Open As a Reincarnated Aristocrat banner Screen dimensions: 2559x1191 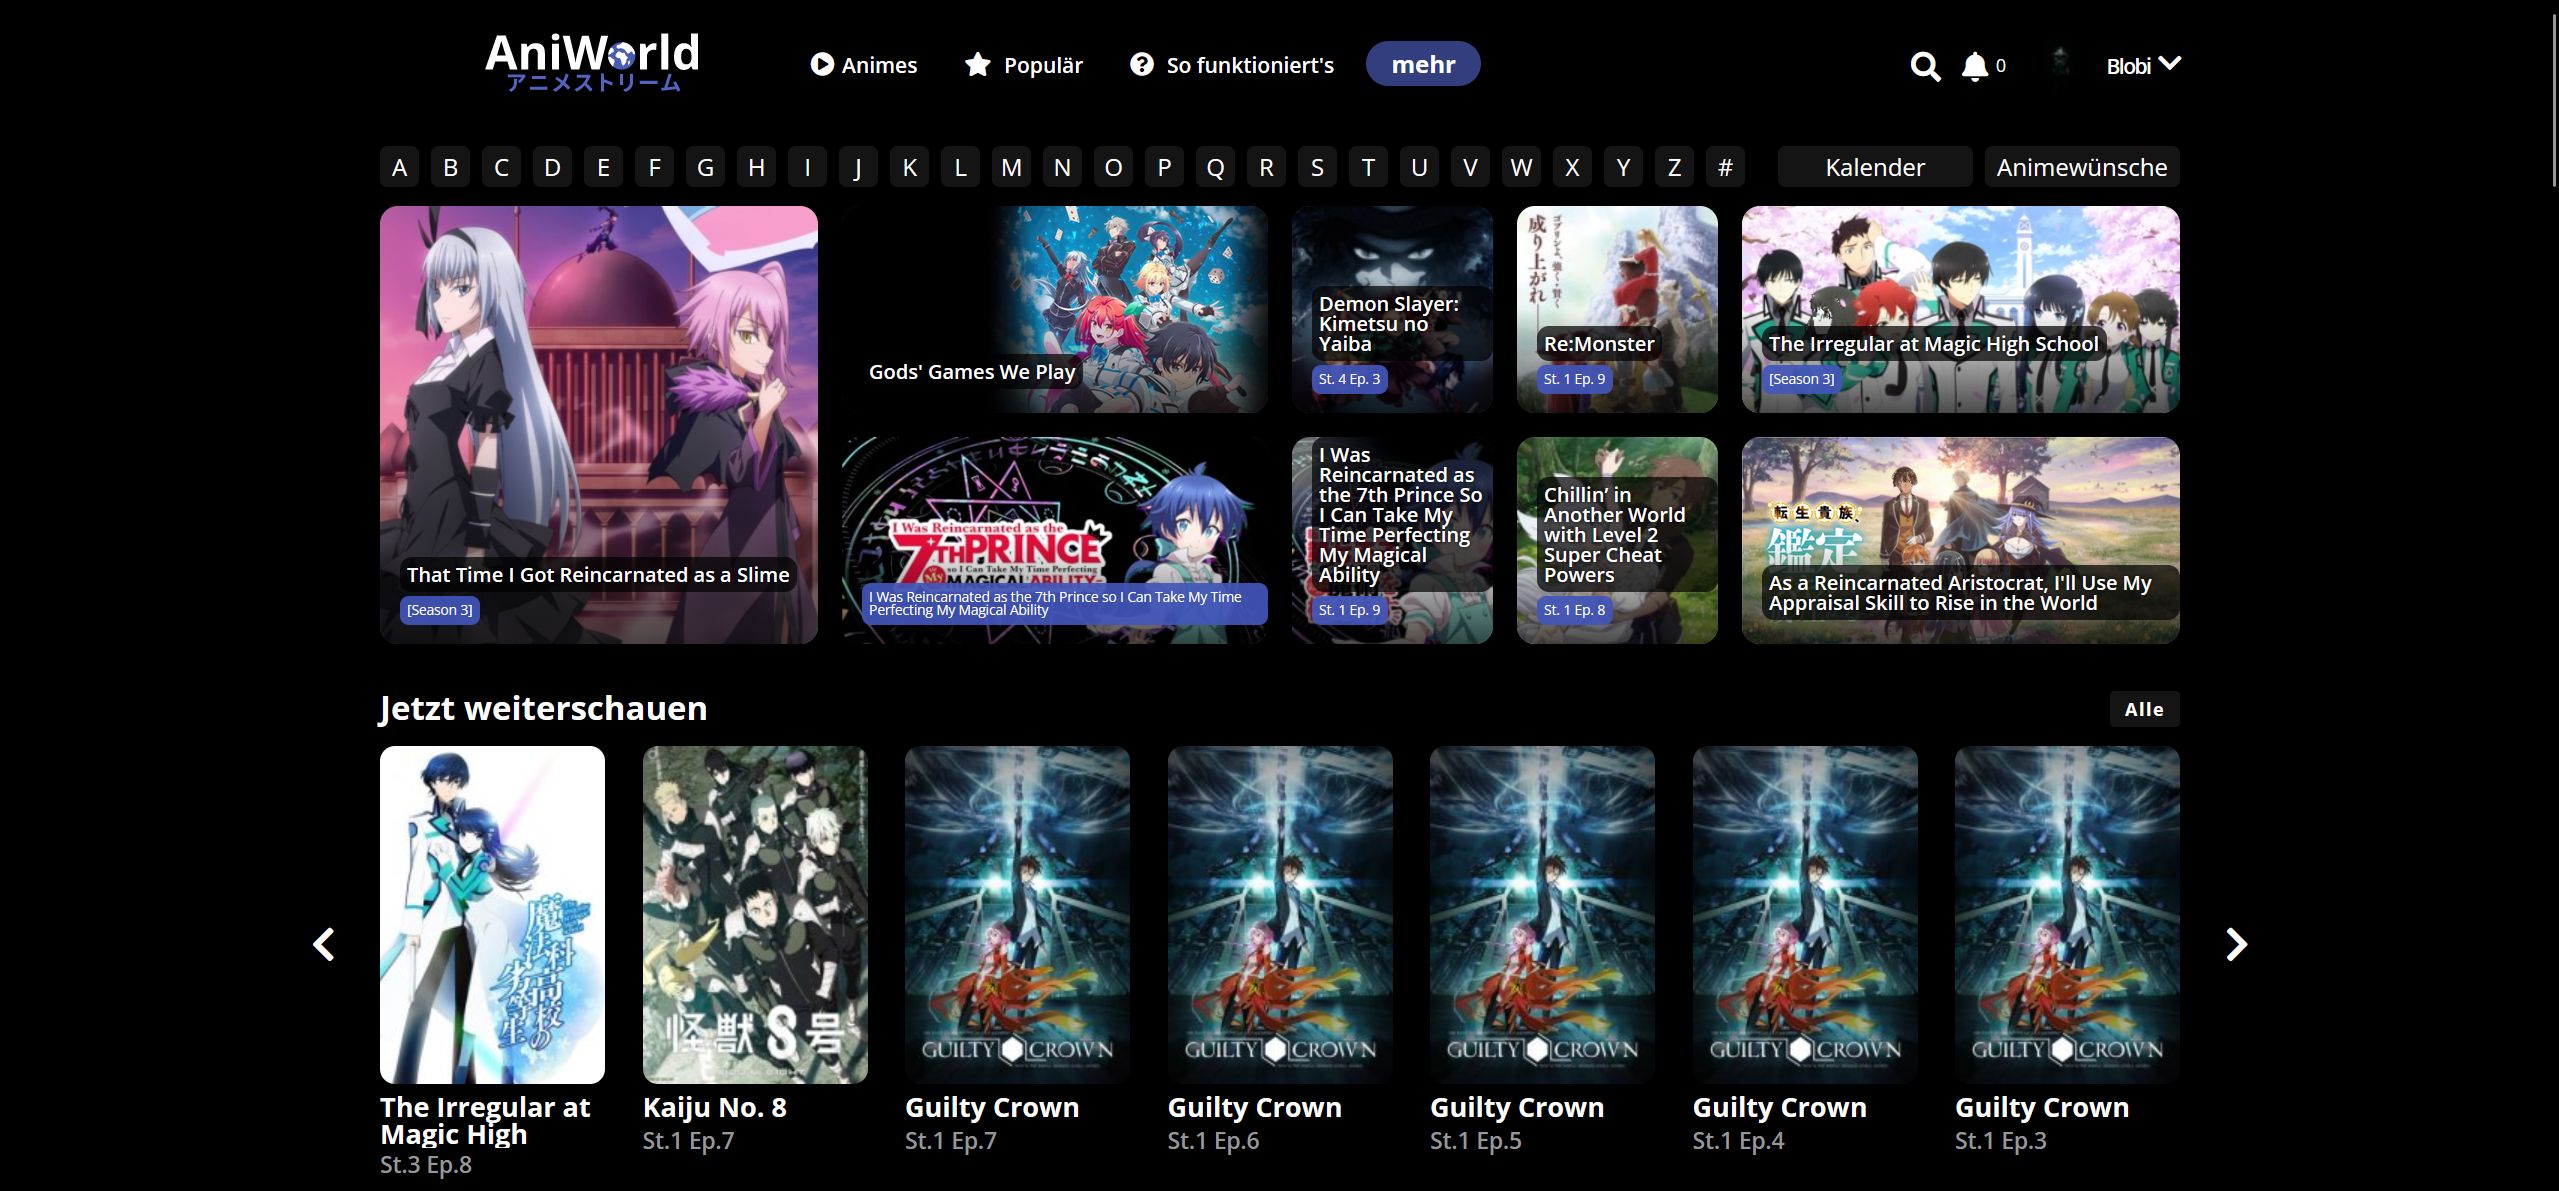click(x=1960, y=540)
